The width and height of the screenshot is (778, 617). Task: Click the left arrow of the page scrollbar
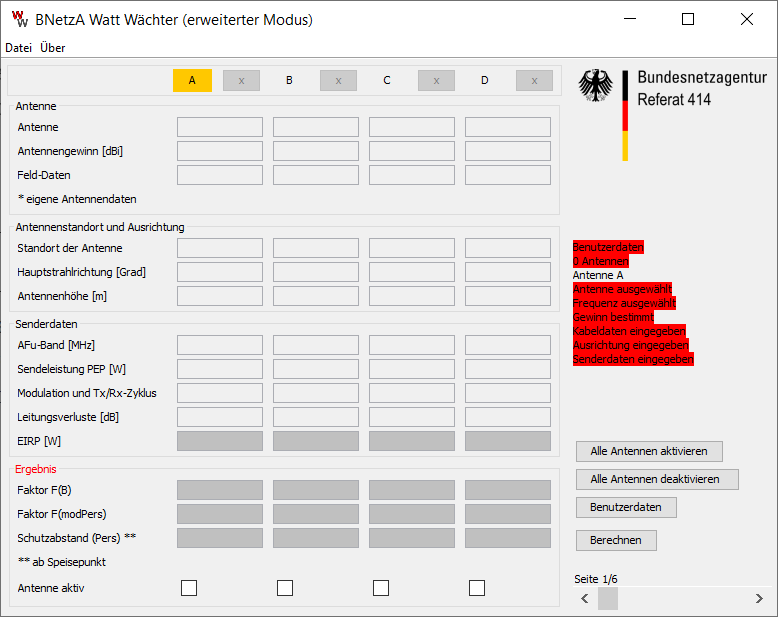click(585, 598)
